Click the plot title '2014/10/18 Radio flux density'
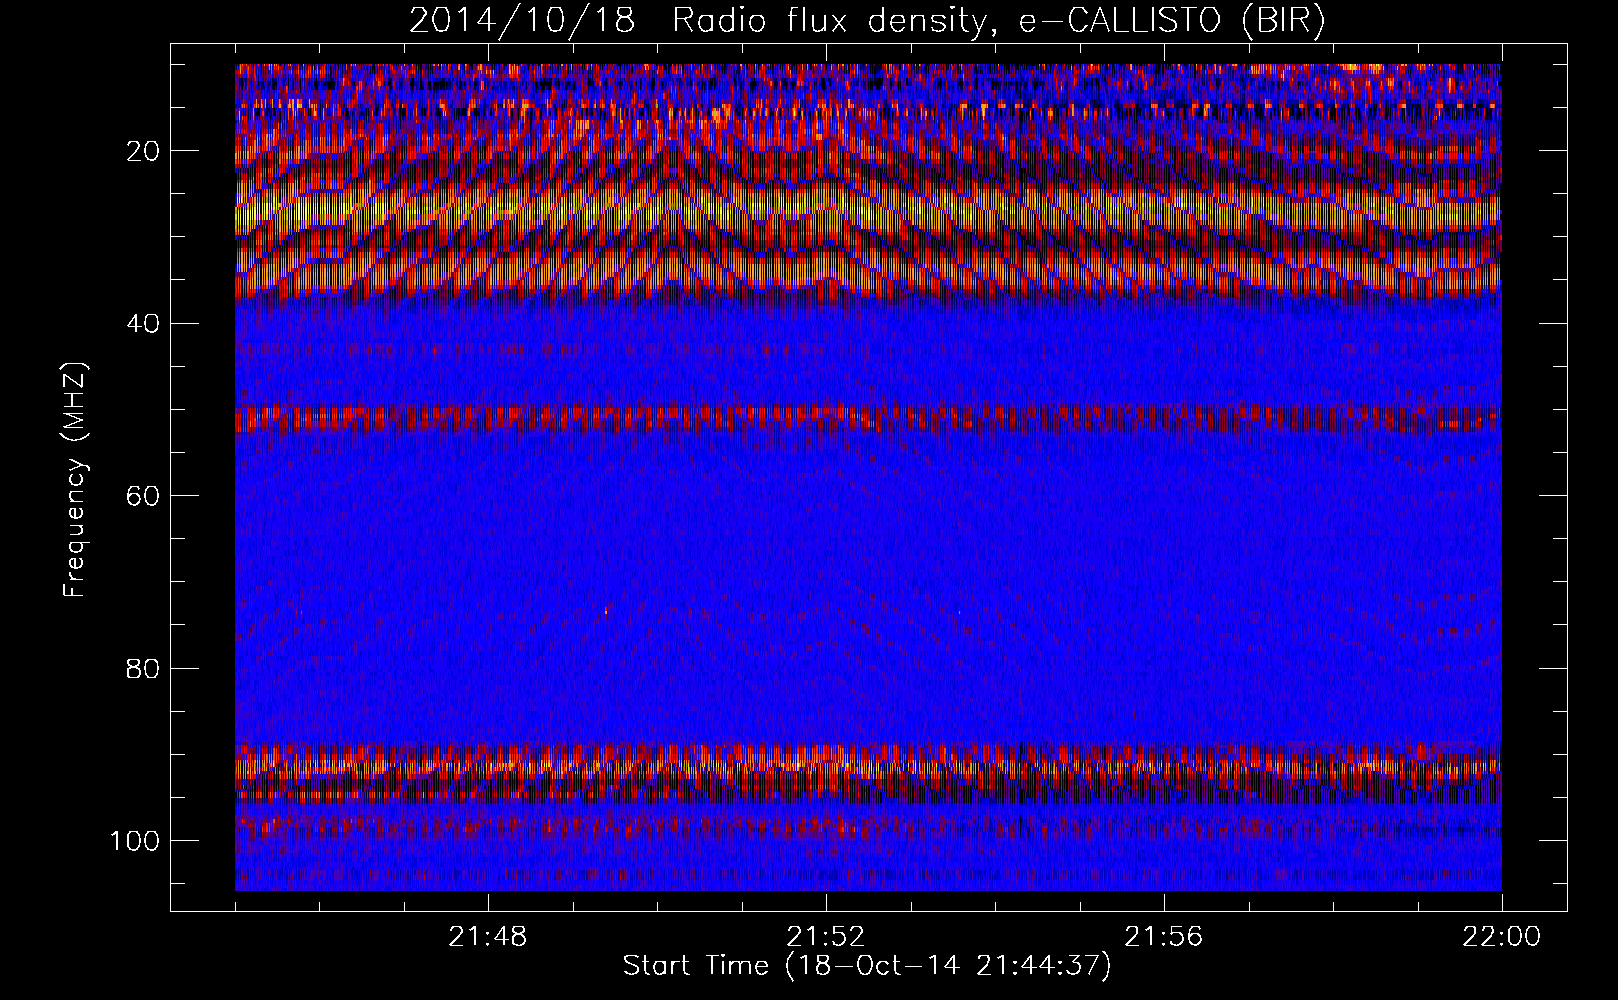Viewport: 1618px width, 1000px height. (x=867, y=21)
